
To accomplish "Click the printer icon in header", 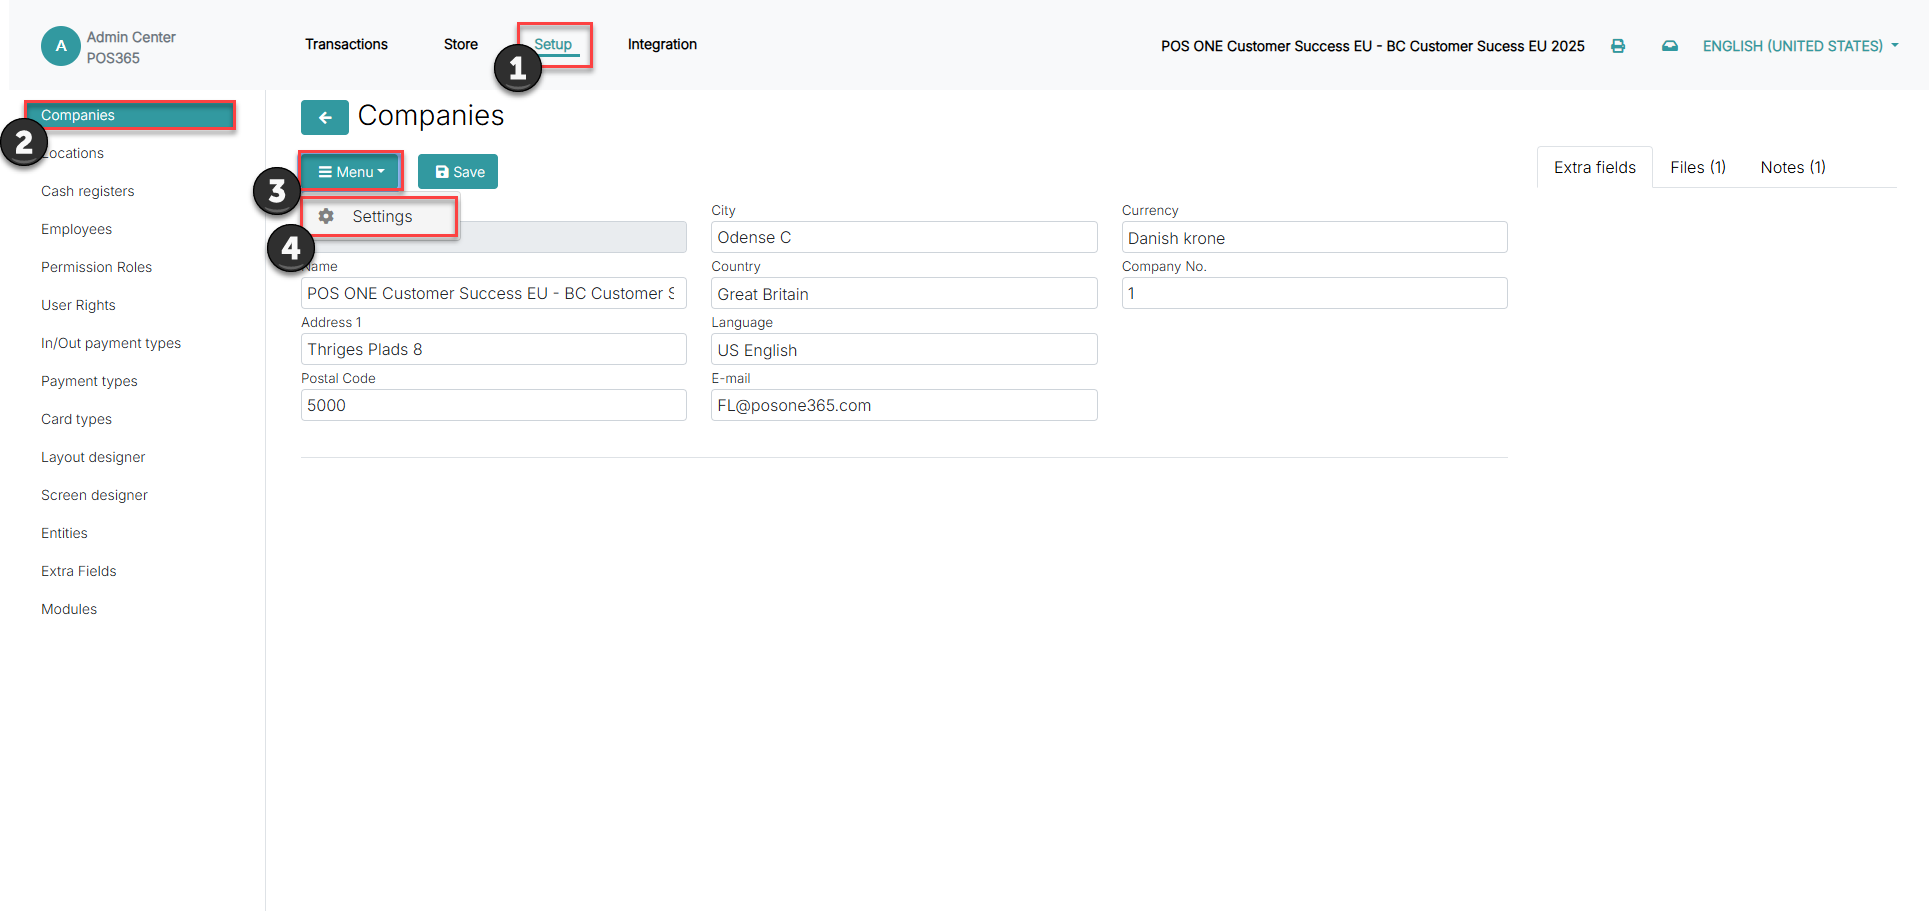I will pos(1618,46).
